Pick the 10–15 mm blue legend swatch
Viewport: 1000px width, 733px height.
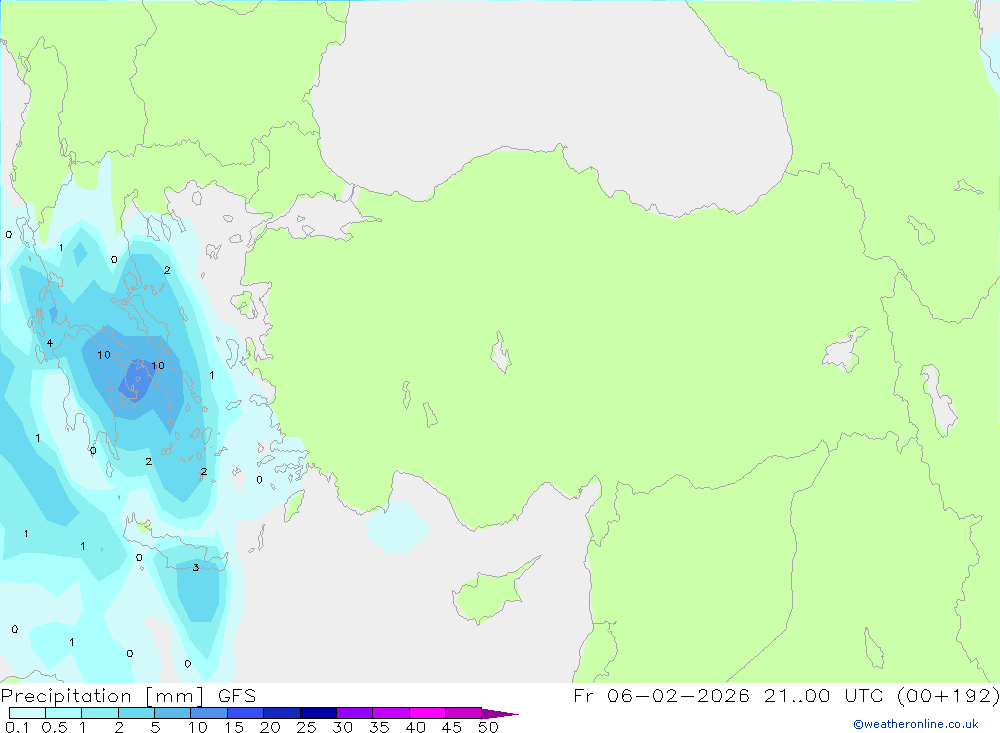pos(209,713)
